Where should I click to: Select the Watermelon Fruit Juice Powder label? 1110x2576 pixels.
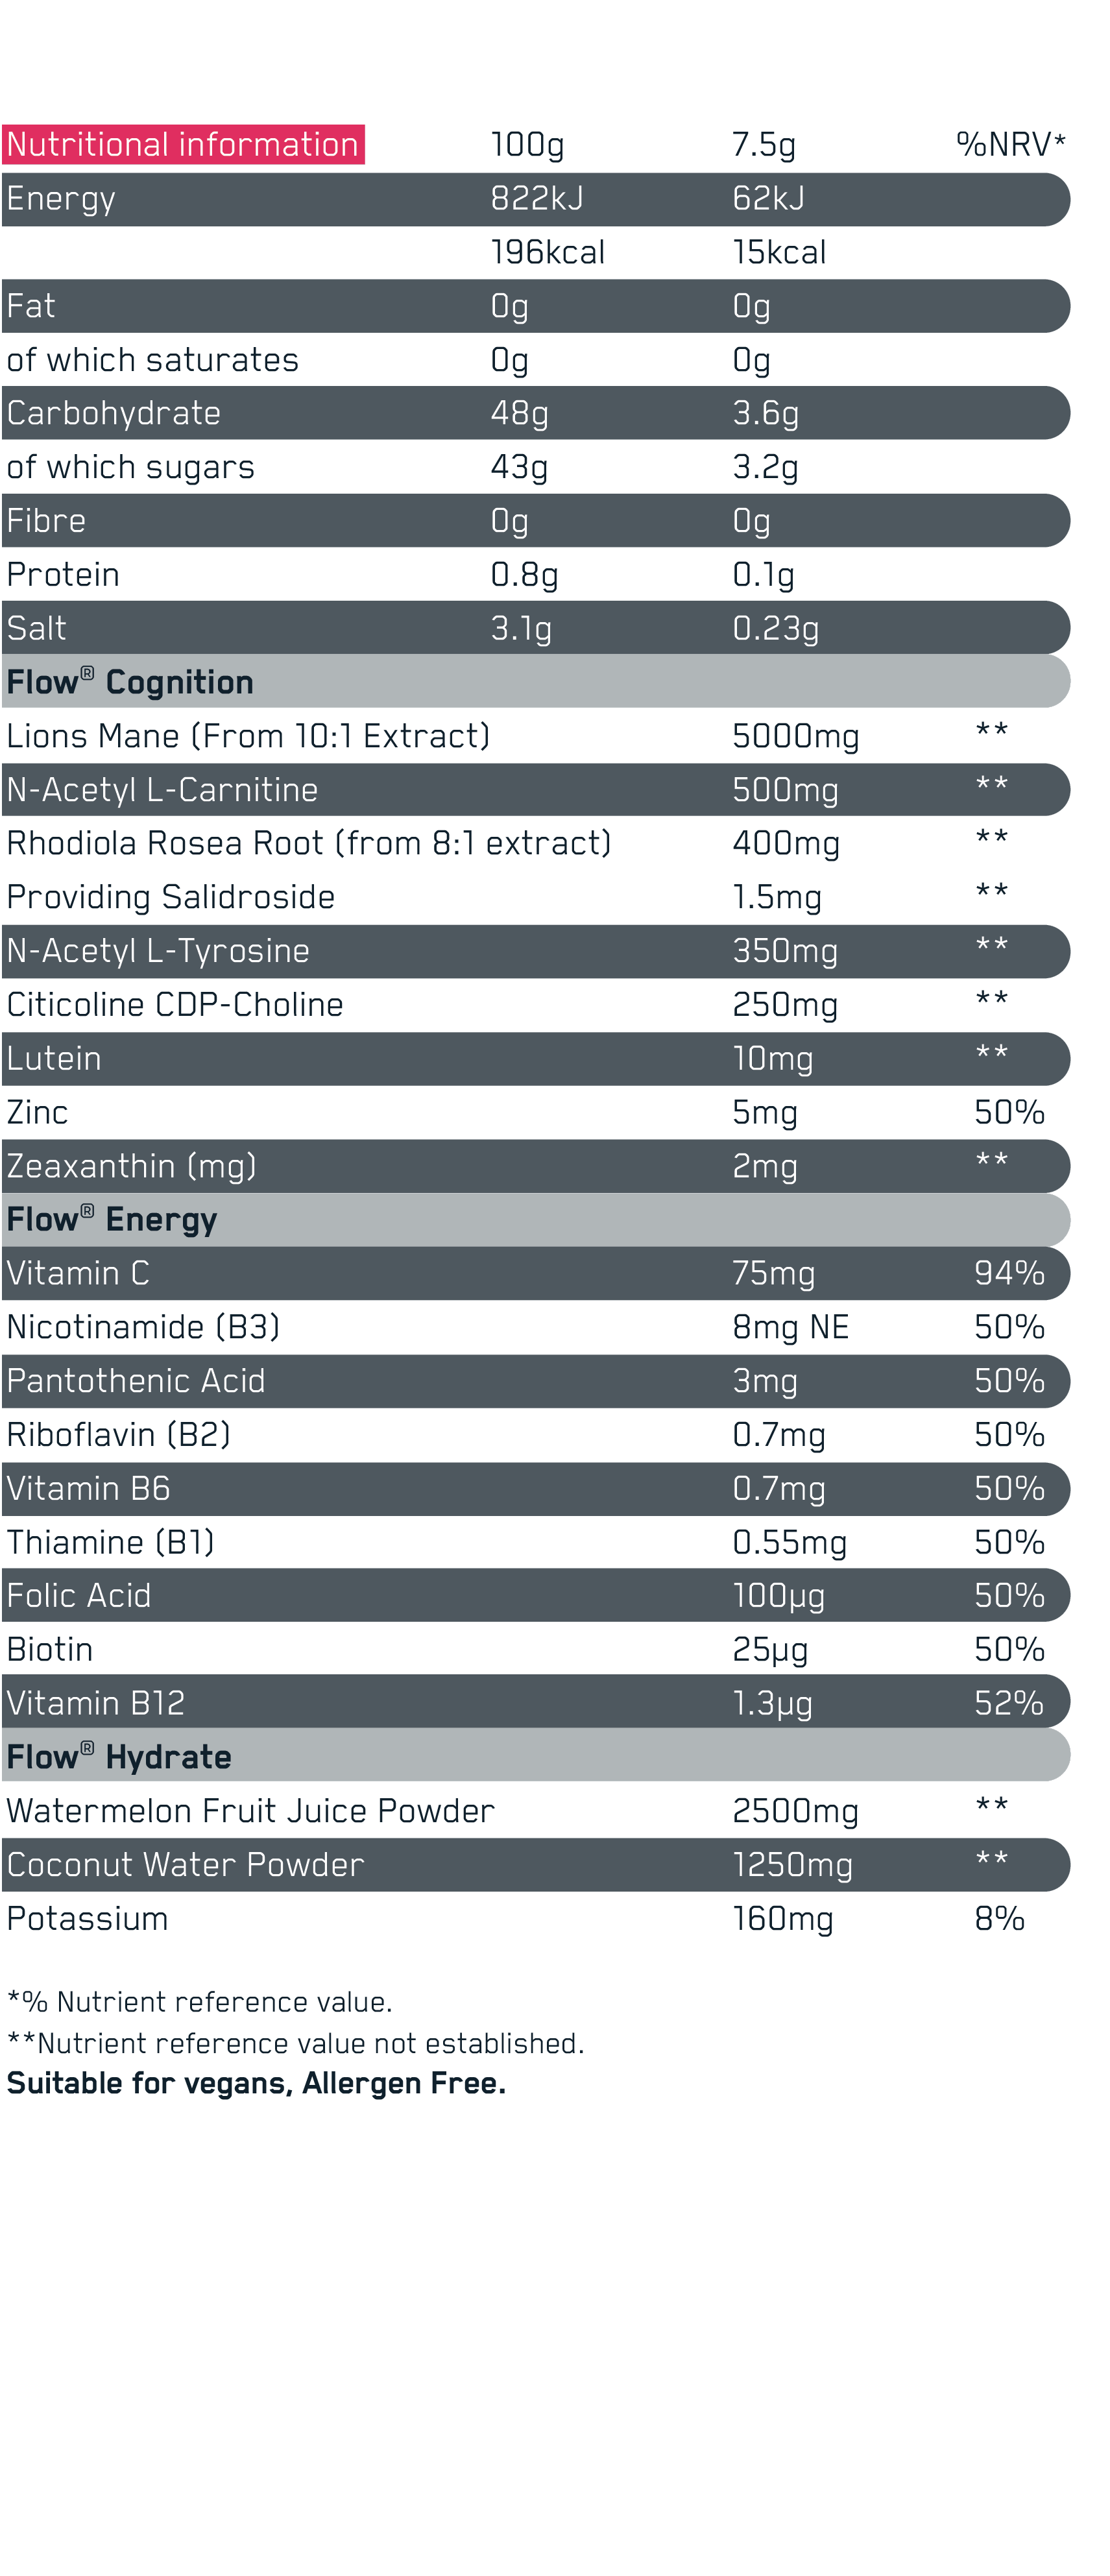(x=250, y=1811)
